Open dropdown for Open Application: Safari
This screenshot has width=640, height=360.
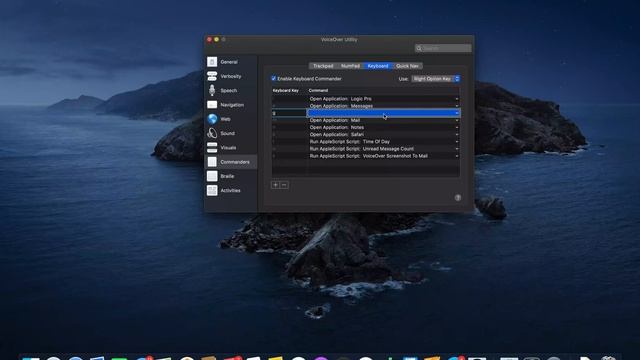(457, 134)
